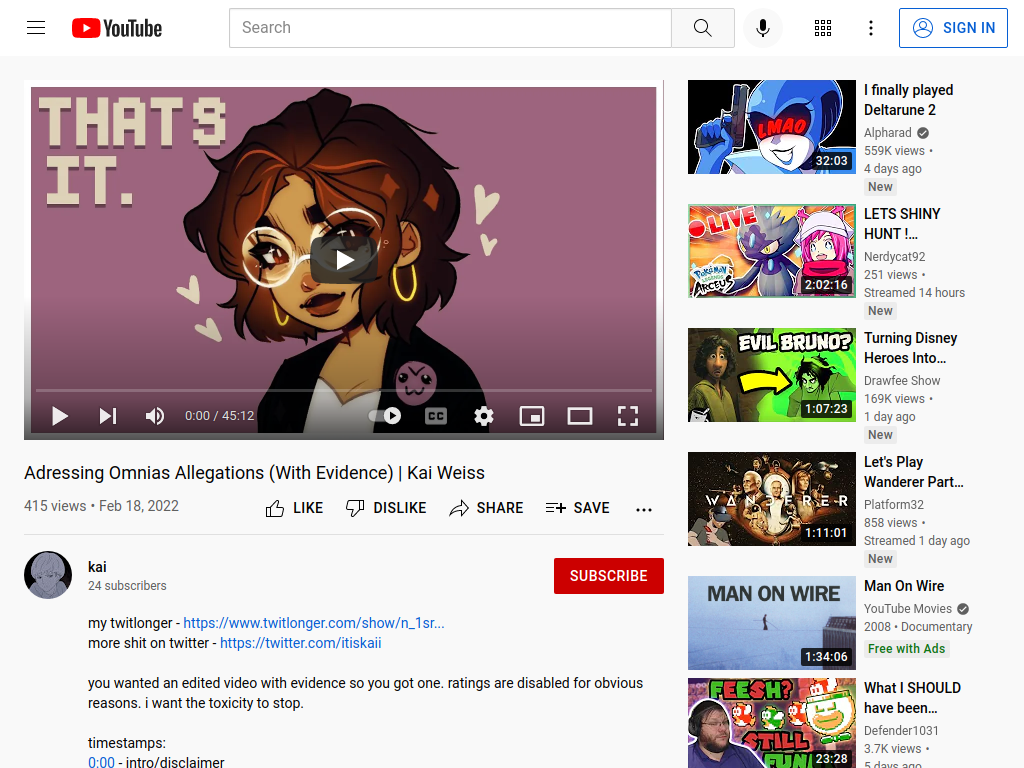Open 'Man On Wire' movie thumbnail
The width and height of the screenshot is (1024, 768).
pyautogui.click(x=772, y=624)
